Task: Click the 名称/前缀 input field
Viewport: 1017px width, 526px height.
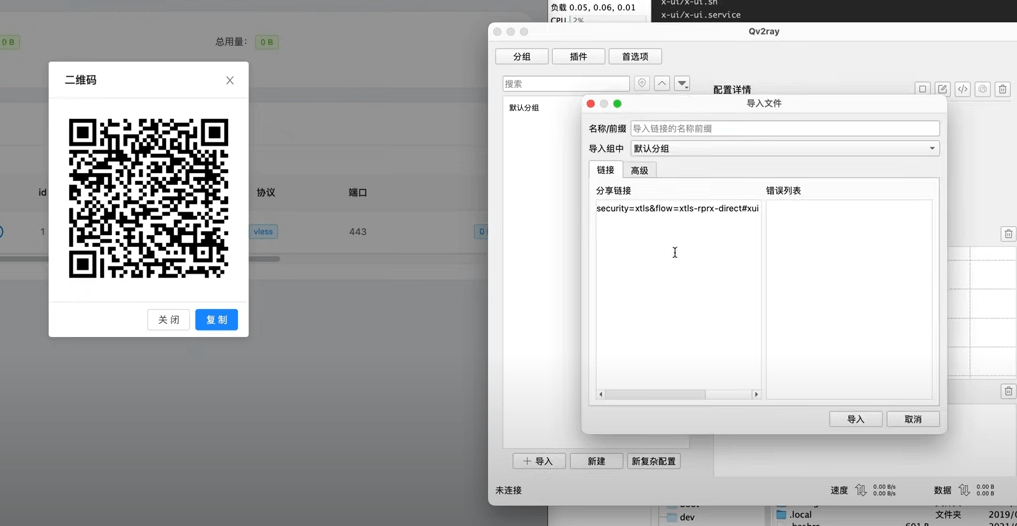Action: tap(785, 128)
